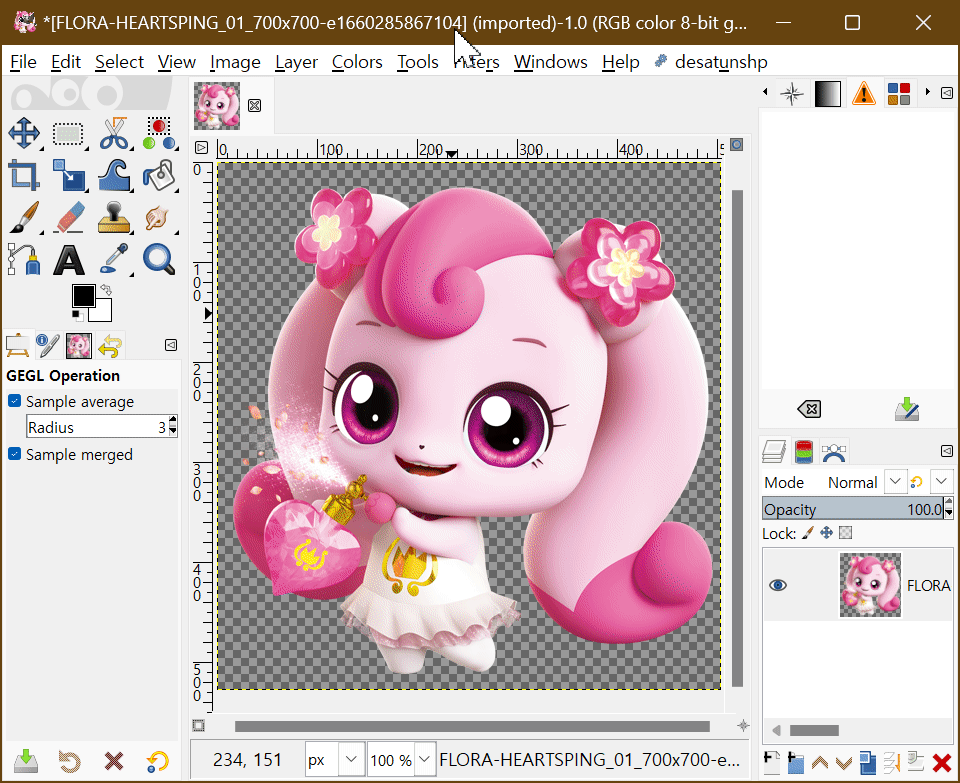Viewport: 960px width, 783px height.
Task: Toggle Sample average checkbox
Action: coord(14,401)
